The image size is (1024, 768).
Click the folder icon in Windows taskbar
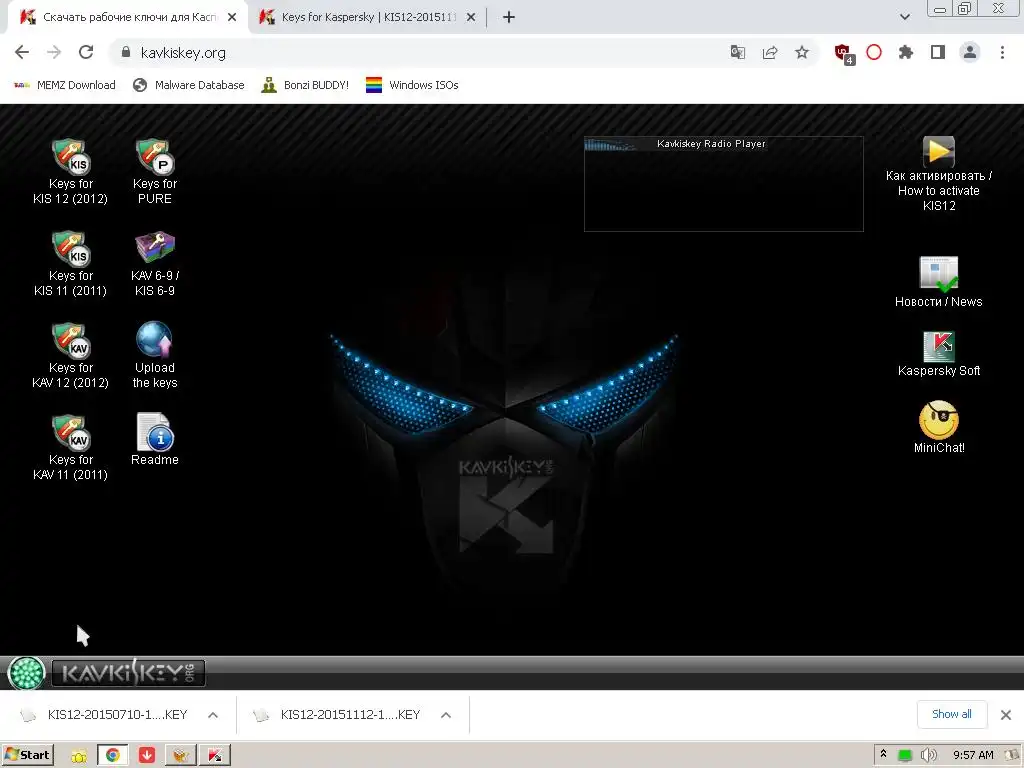coord(79,756)
